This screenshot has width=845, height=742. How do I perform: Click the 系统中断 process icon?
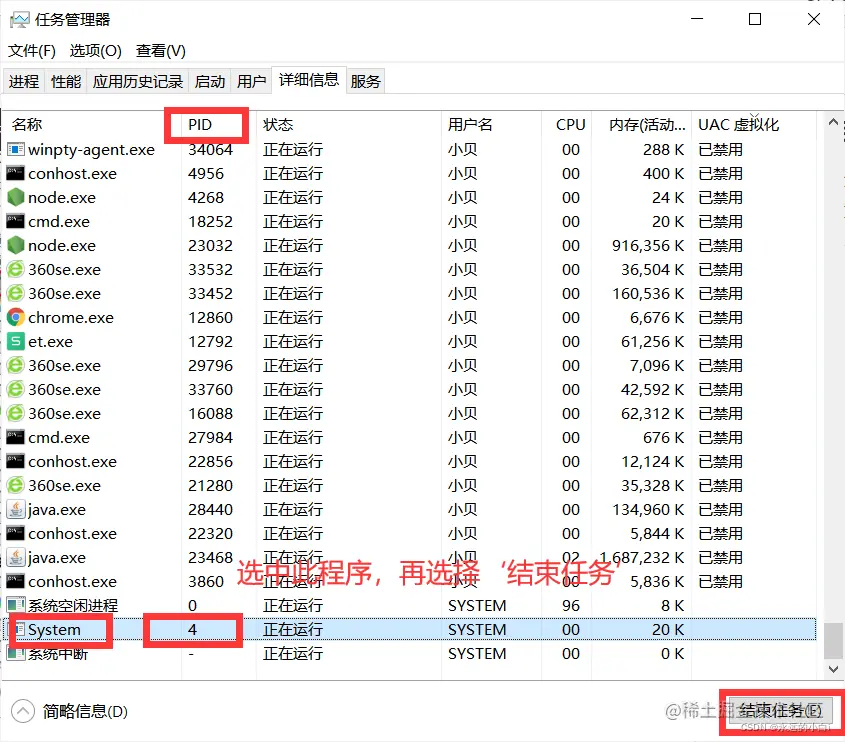click(x=16, y=654)
